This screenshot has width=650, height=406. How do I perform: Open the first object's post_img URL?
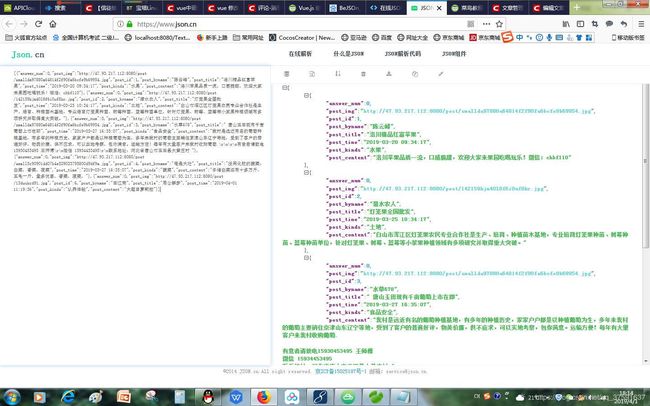coord(477,111)
